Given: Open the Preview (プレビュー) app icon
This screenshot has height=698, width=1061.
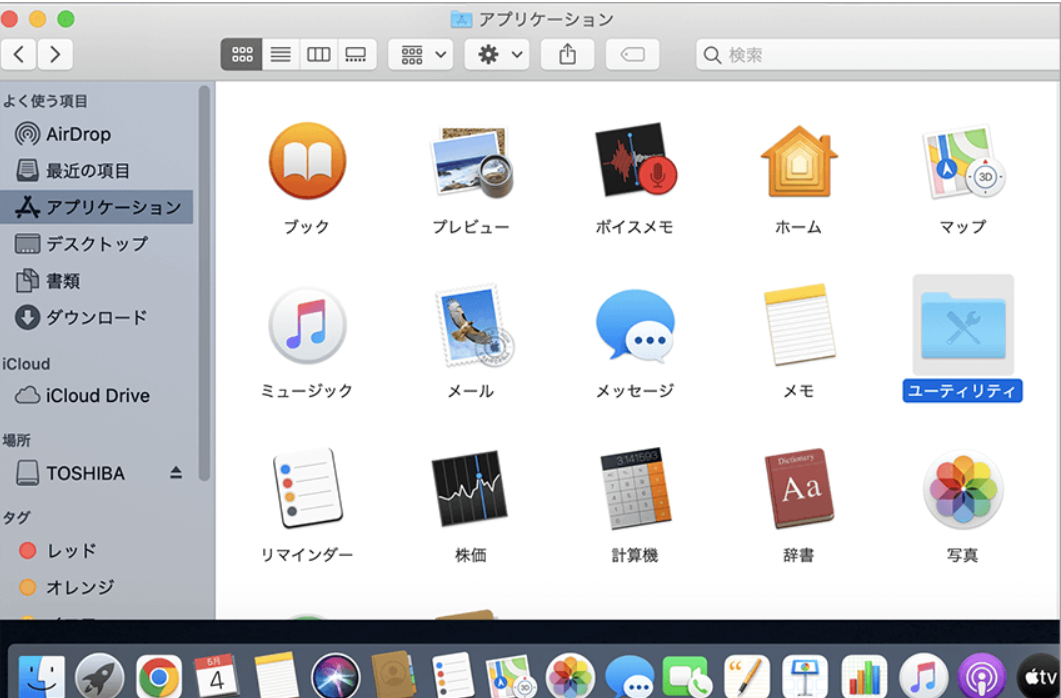Looking at the screenshot, I should pos(471,163).
